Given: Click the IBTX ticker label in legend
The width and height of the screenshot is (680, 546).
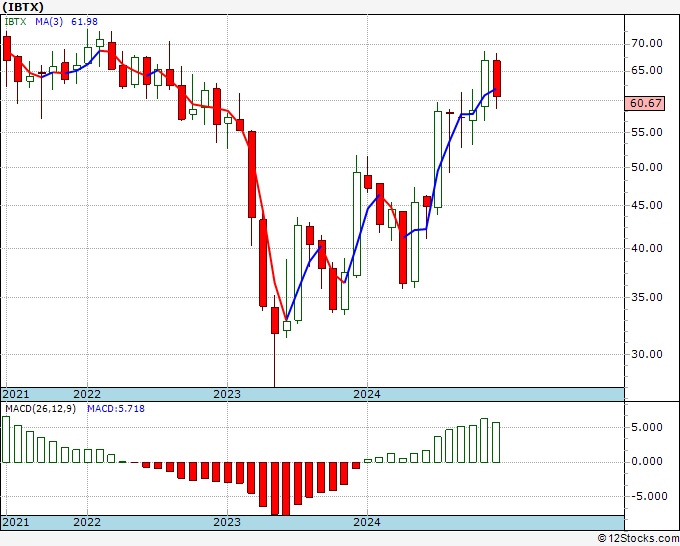Looking at the screenshot, I should (x=15, y=22).
